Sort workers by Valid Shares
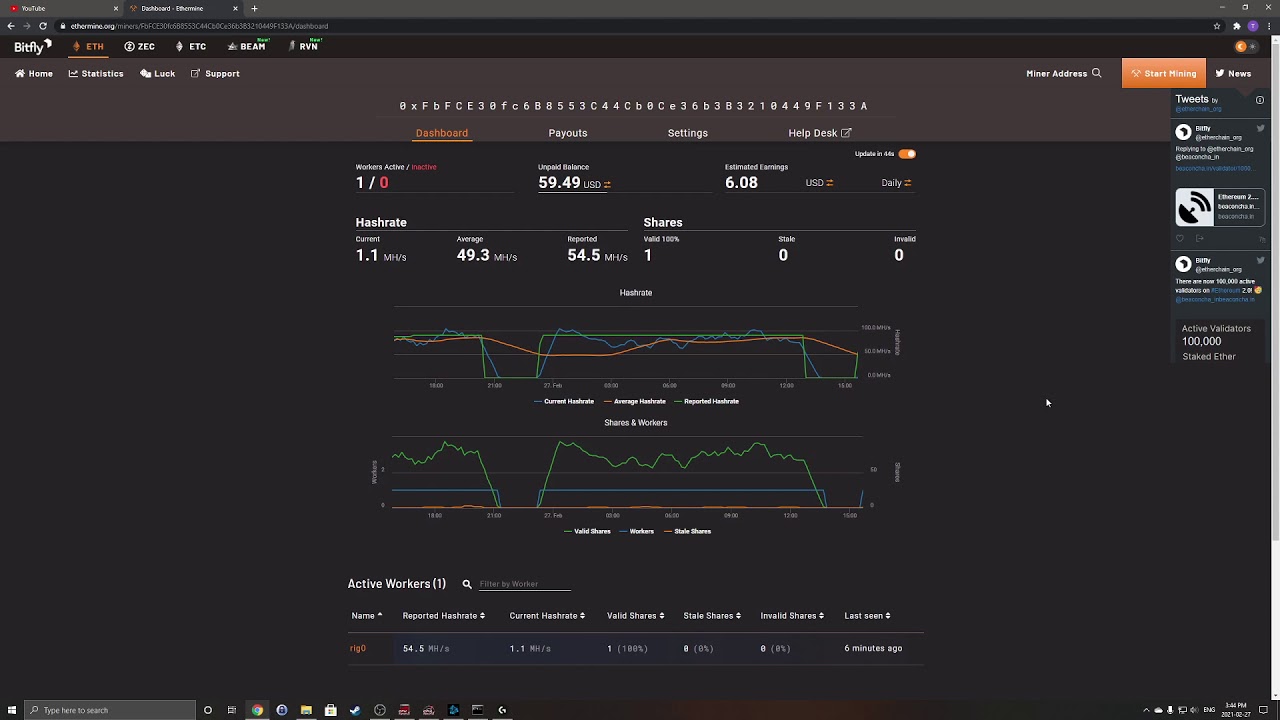Image resolution: width=1280 pixels, height=720 pixels. coord(635,616)
